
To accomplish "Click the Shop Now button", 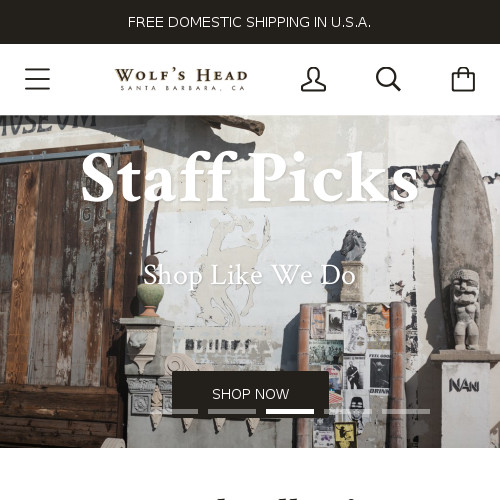I will click(x=250, y=394).
